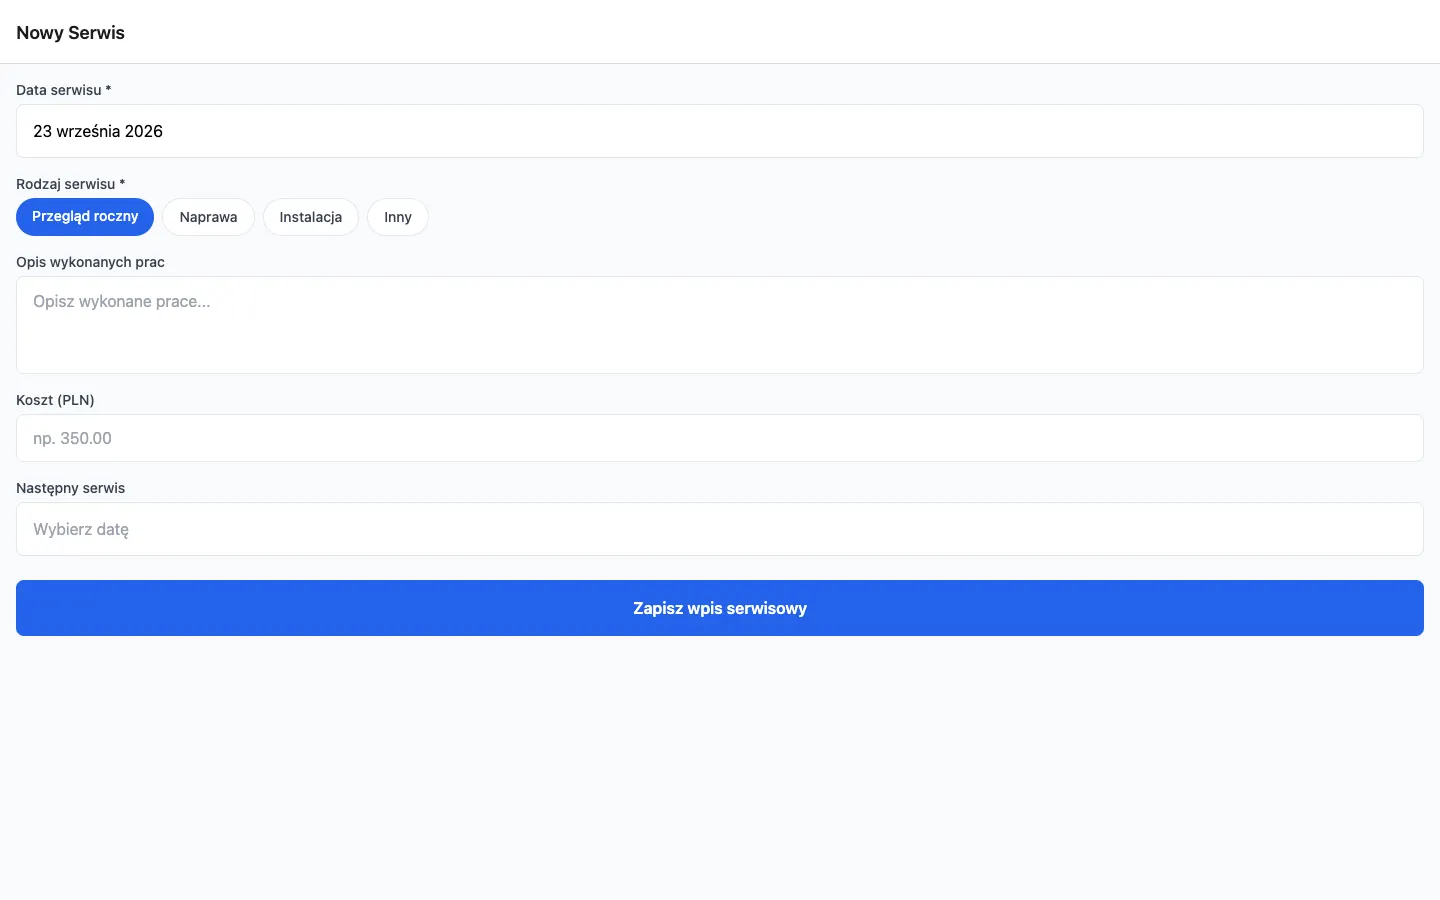Click the Data serwisu label
The image size is (1440, 900).
63,90
